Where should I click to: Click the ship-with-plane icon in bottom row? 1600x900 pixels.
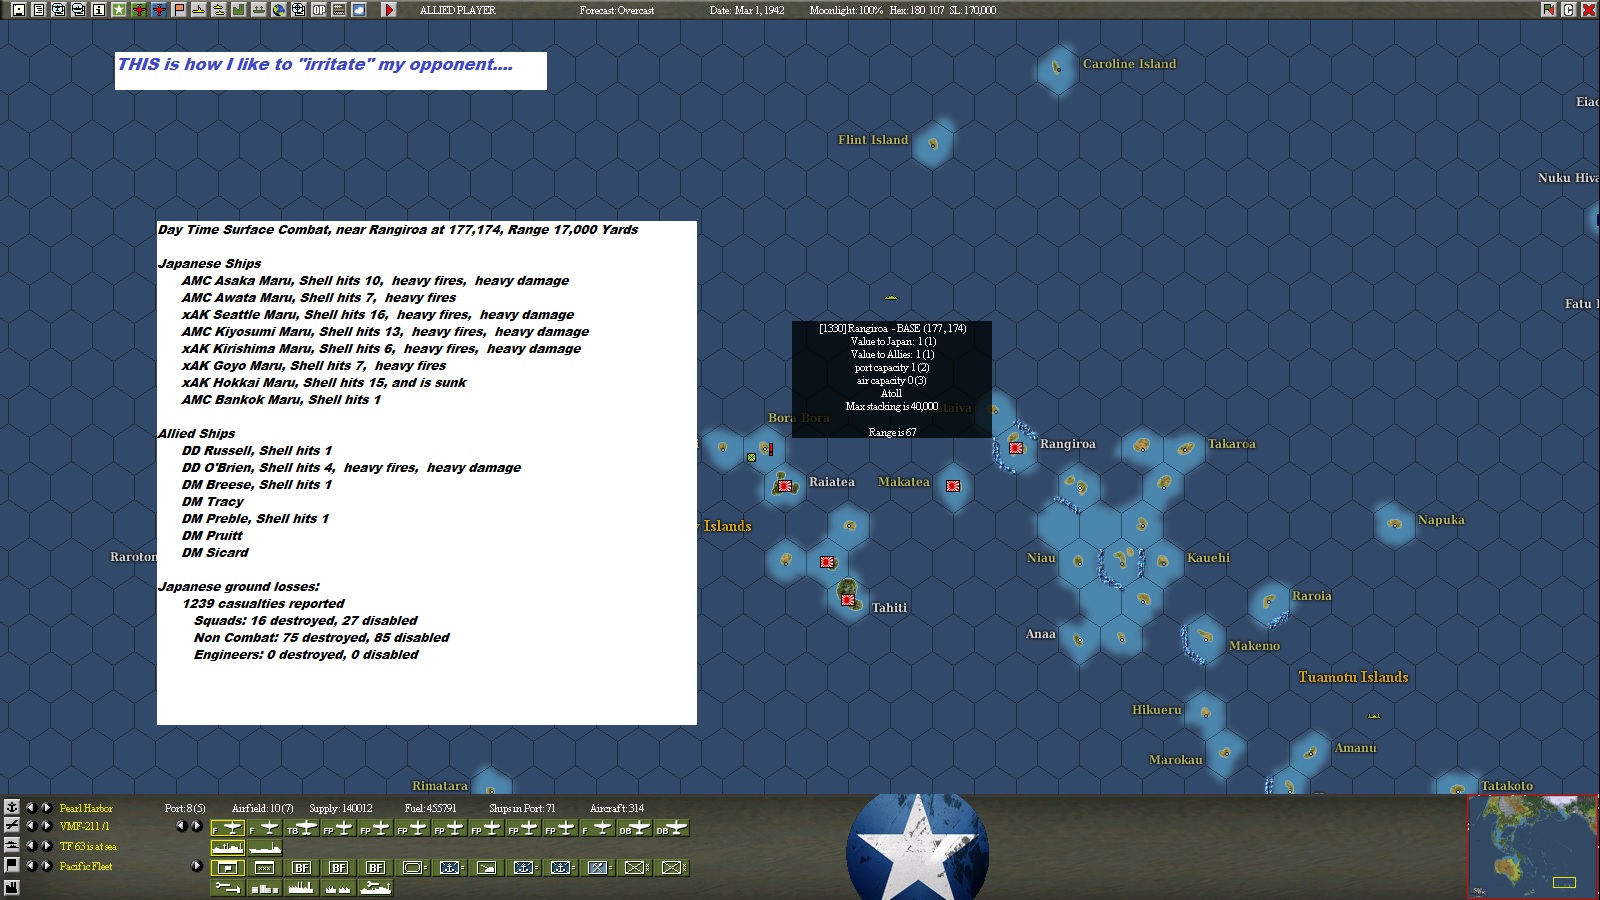(x=375, y=887)
